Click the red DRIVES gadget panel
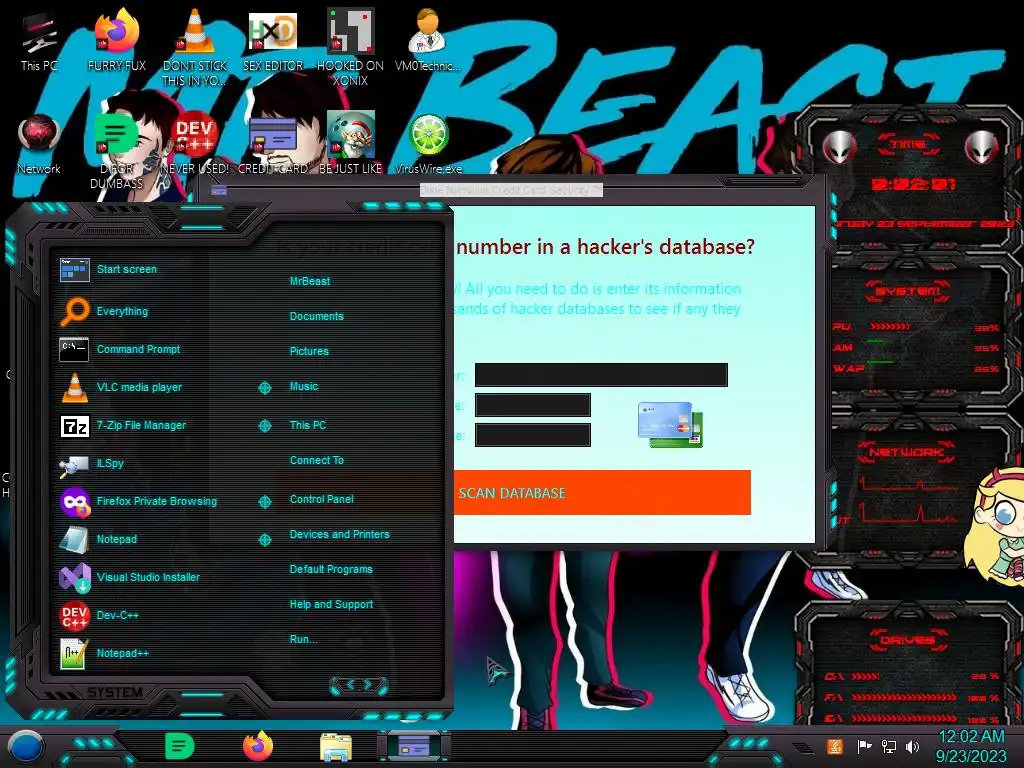This screenshot has height=768, width=1024. 909,663
